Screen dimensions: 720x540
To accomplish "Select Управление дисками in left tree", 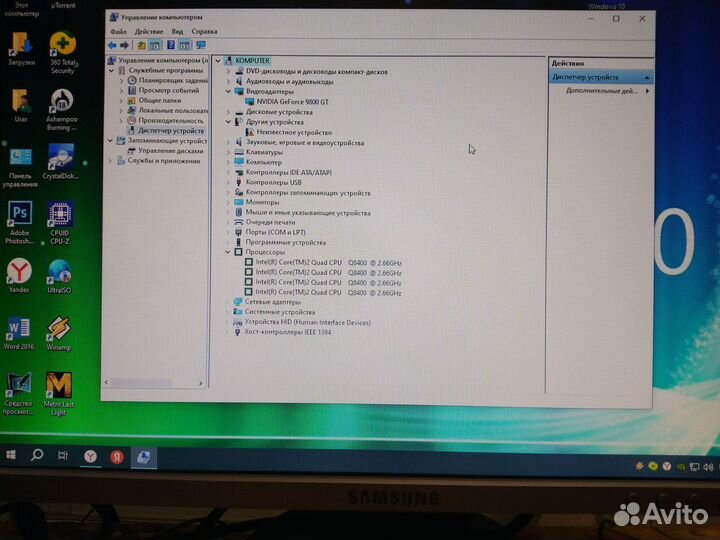I will coord(170,151).
